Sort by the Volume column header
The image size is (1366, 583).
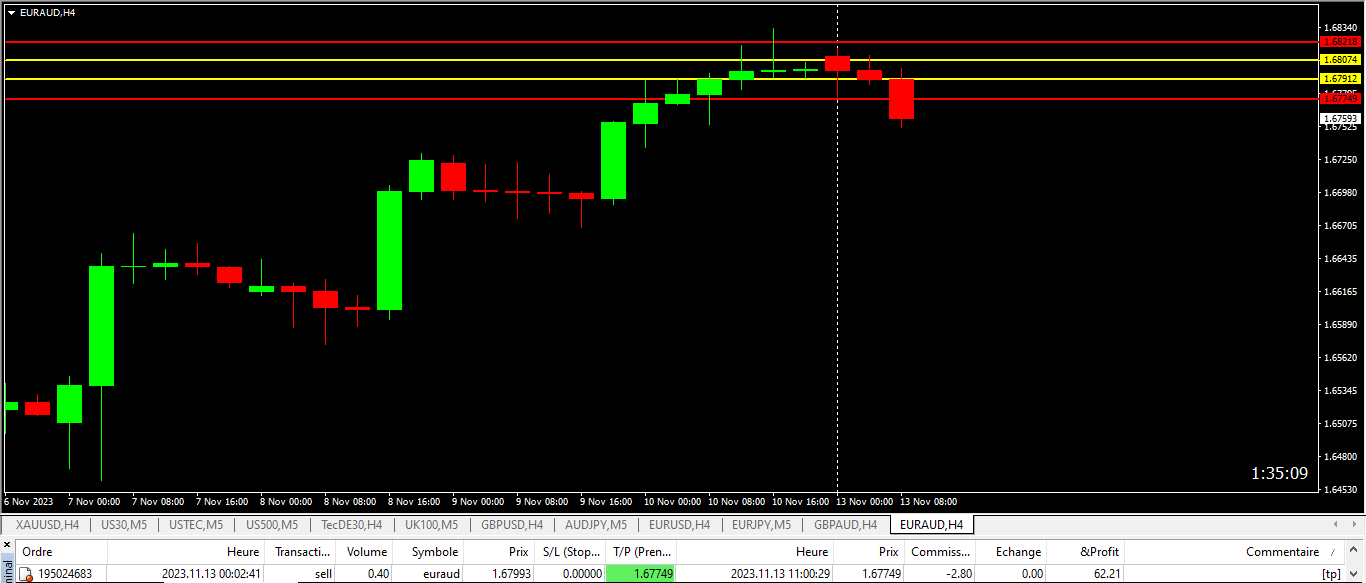click(x=365, y=552)
